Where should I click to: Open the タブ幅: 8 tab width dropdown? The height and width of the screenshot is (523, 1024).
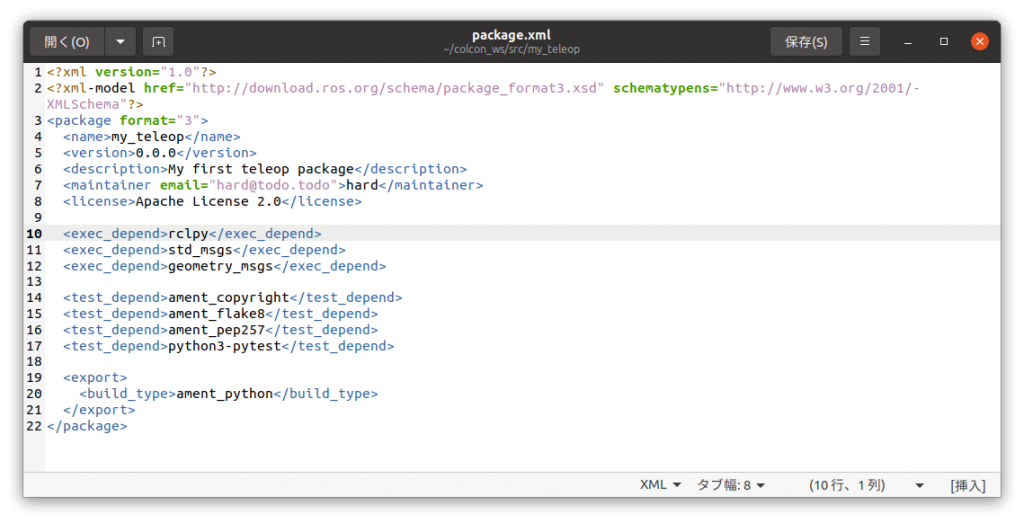(730, 485)
